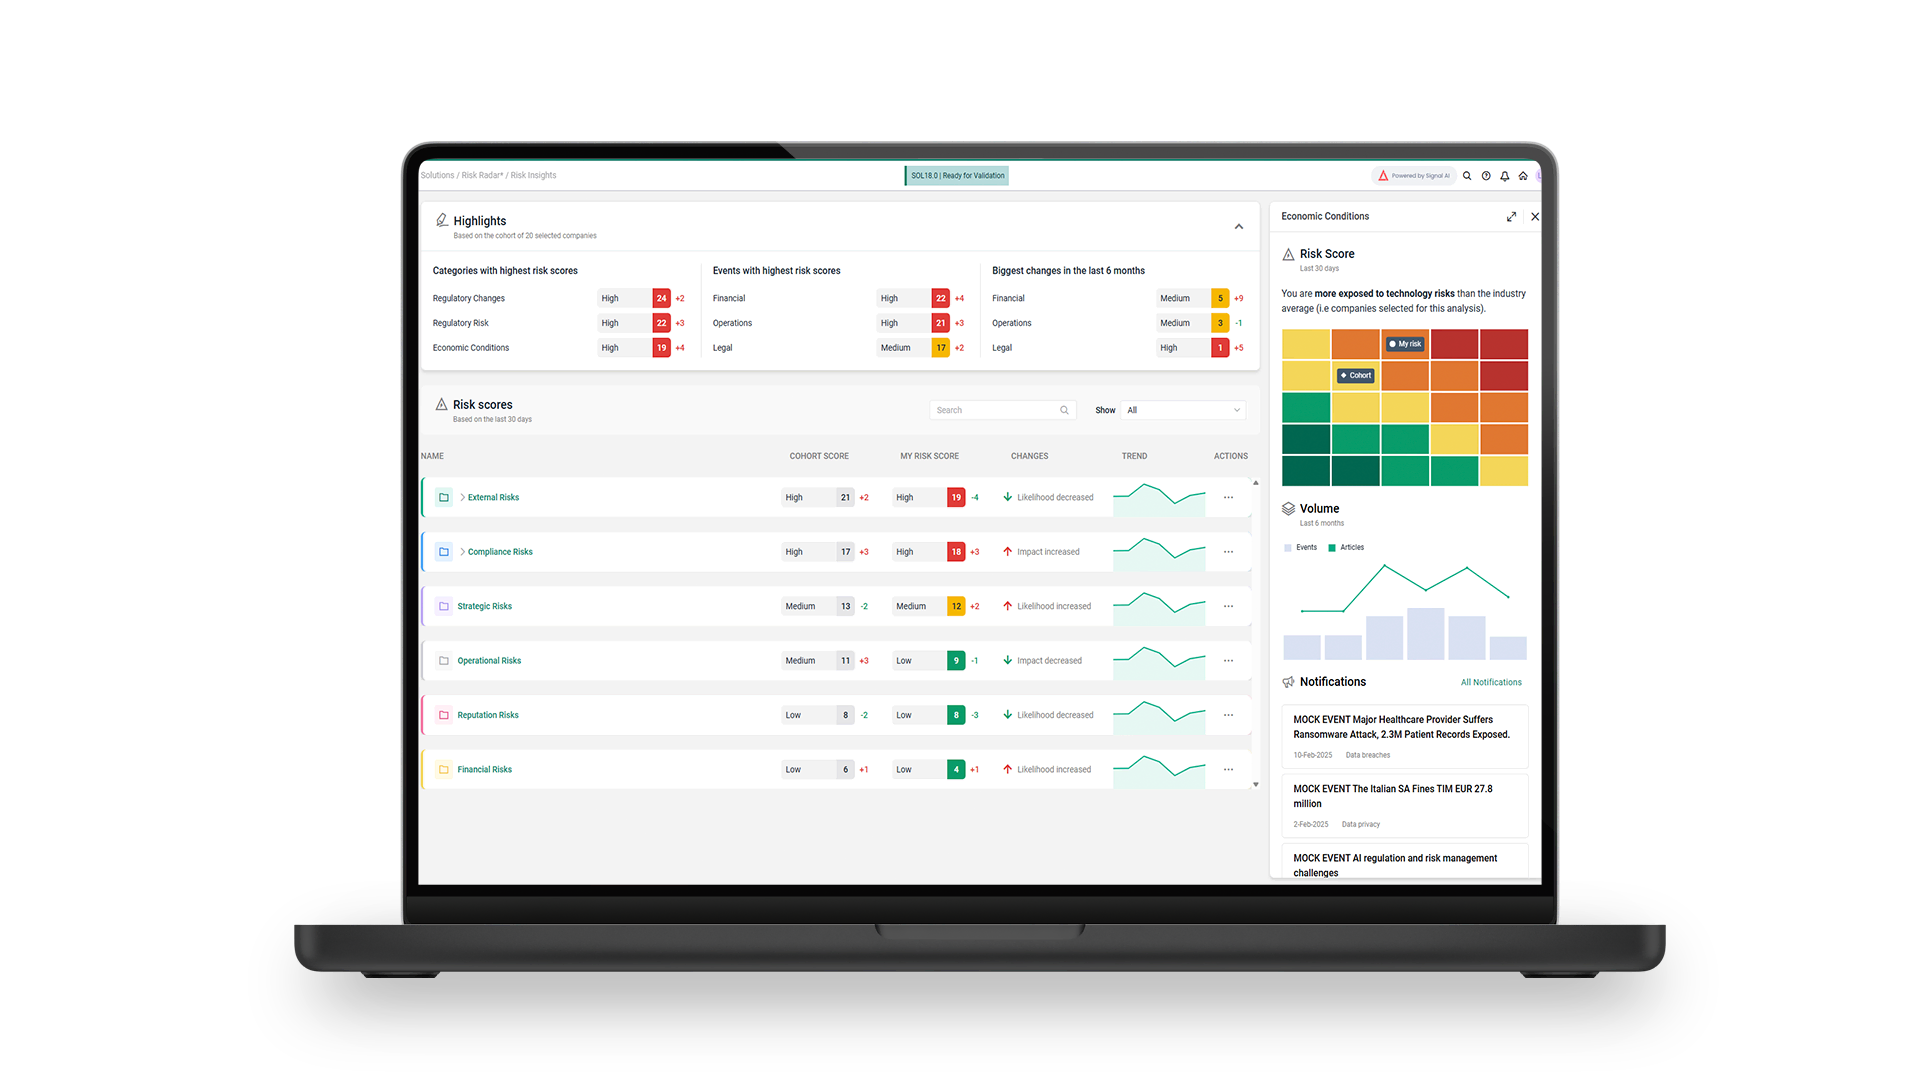Expand the Compliance Risks tree row
This screenshot has height=1080, width=1920.
462,552
